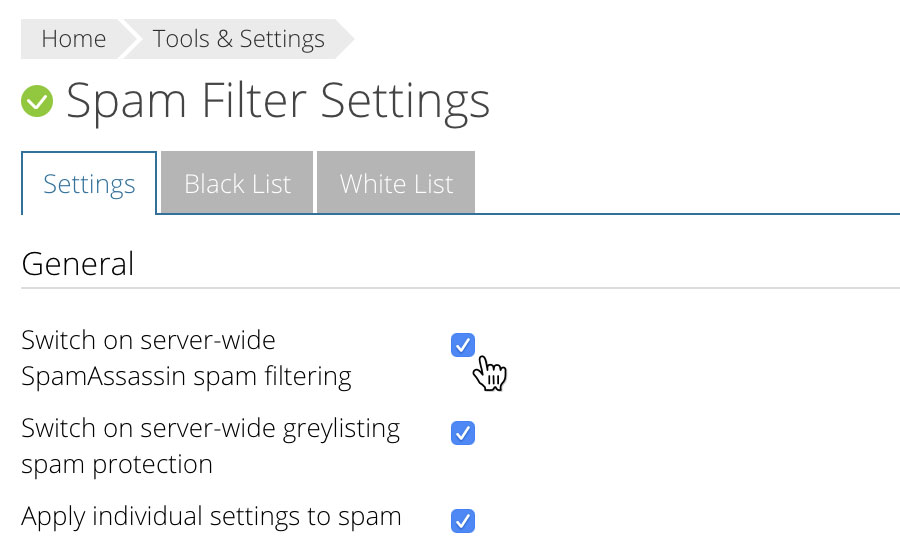Screen dimensions: 900x540
Task: Click the greylisting spam protection label text
Action: pos(210,446)
